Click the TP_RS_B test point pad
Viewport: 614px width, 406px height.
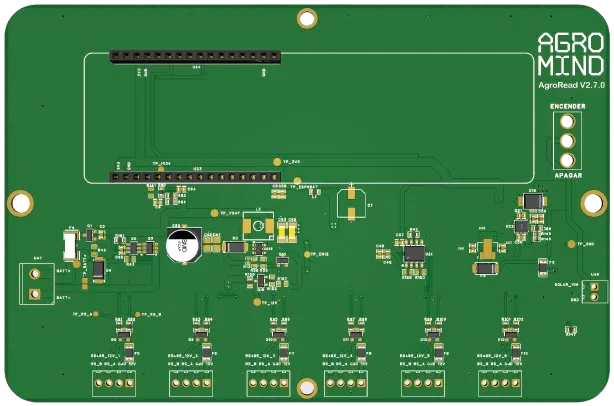coord(137,314)
